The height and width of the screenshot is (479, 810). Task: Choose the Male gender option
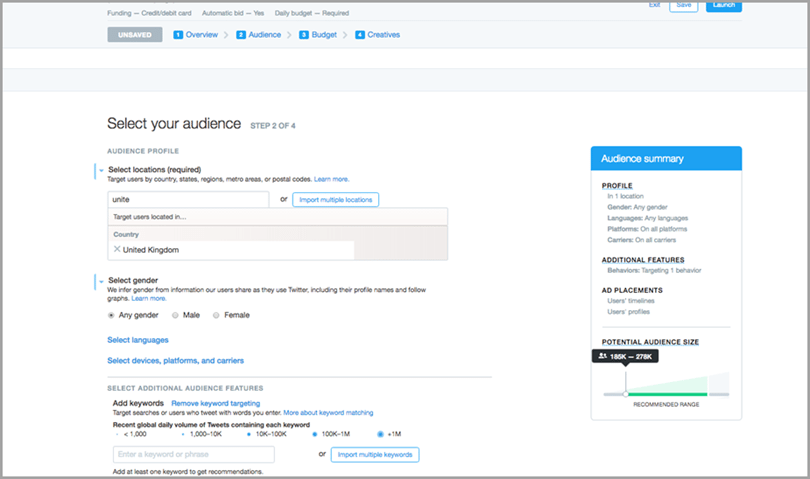[176, 315]
